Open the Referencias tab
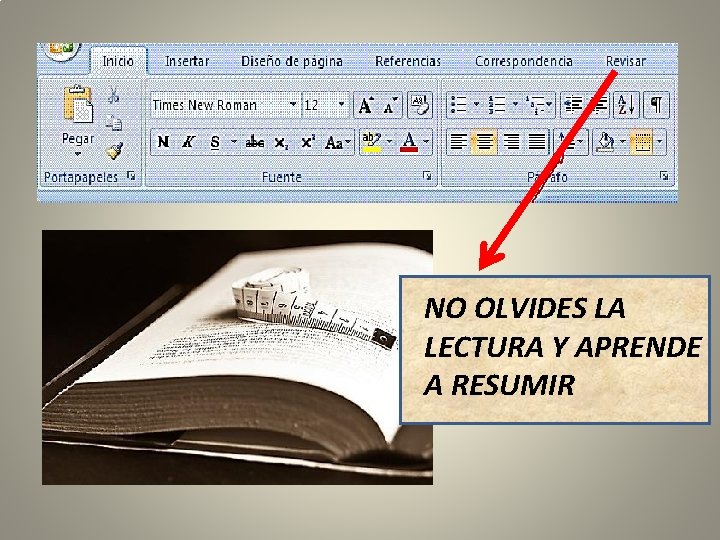Image resolution: width=720 pixels, height=540 pixels. (408, 62)
